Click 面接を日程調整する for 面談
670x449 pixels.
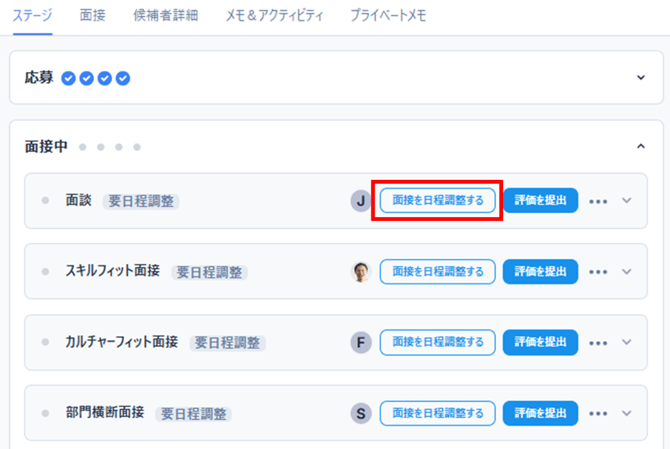438,201
